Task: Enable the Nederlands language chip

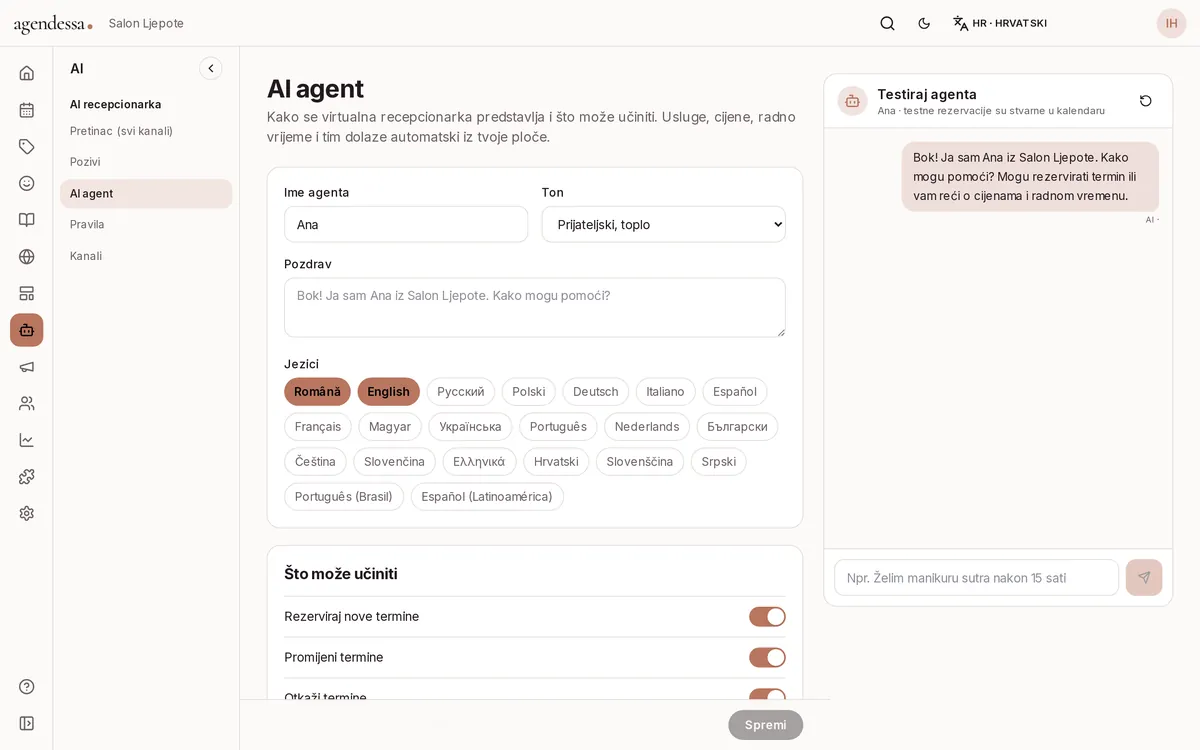Action: click(x=647, y=427)
